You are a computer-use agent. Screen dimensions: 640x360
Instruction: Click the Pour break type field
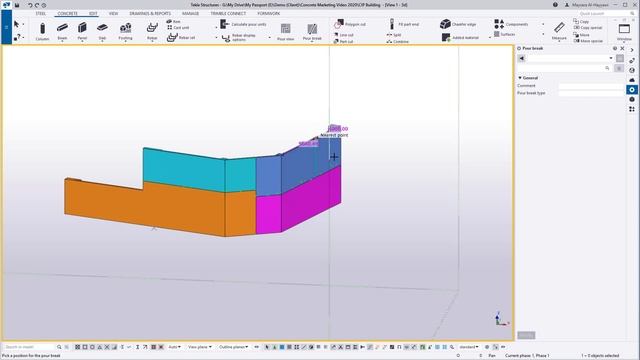(x=591, y=93)
